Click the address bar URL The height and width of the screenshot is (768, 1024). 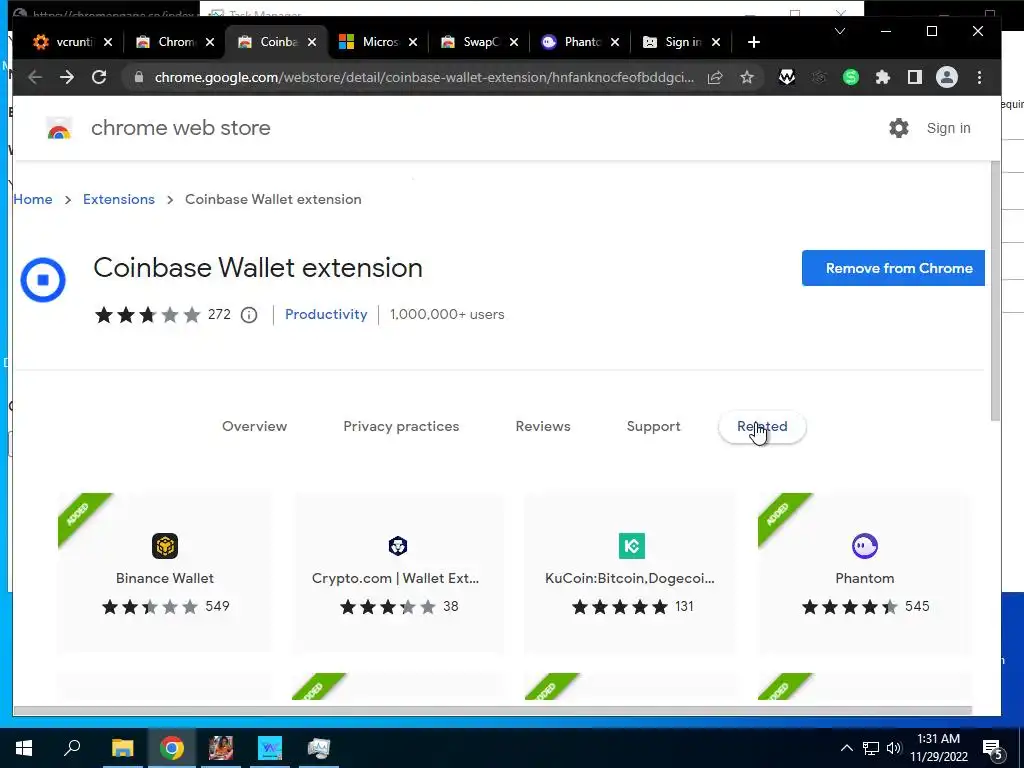click(424, 77)
